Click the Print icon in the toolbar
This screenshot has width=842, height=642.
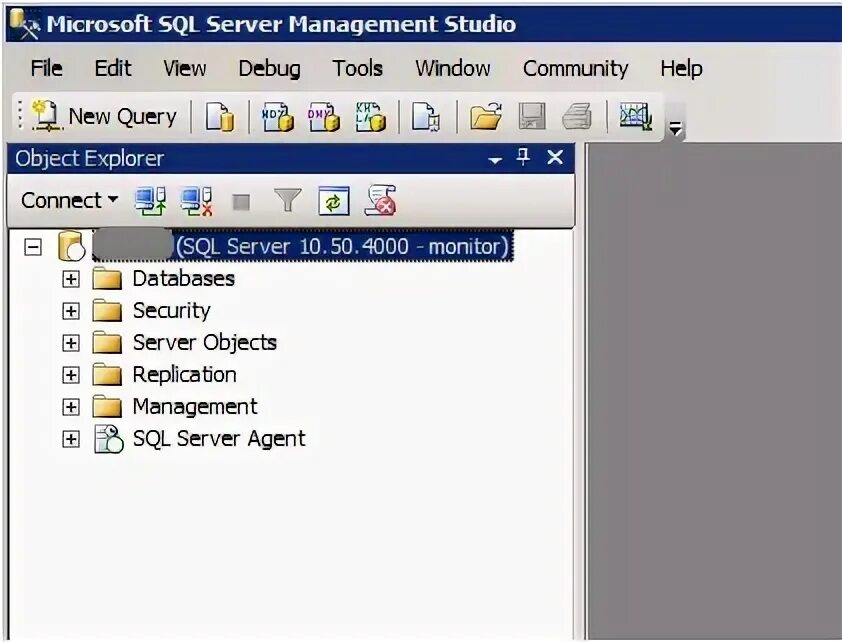(577, 116)
